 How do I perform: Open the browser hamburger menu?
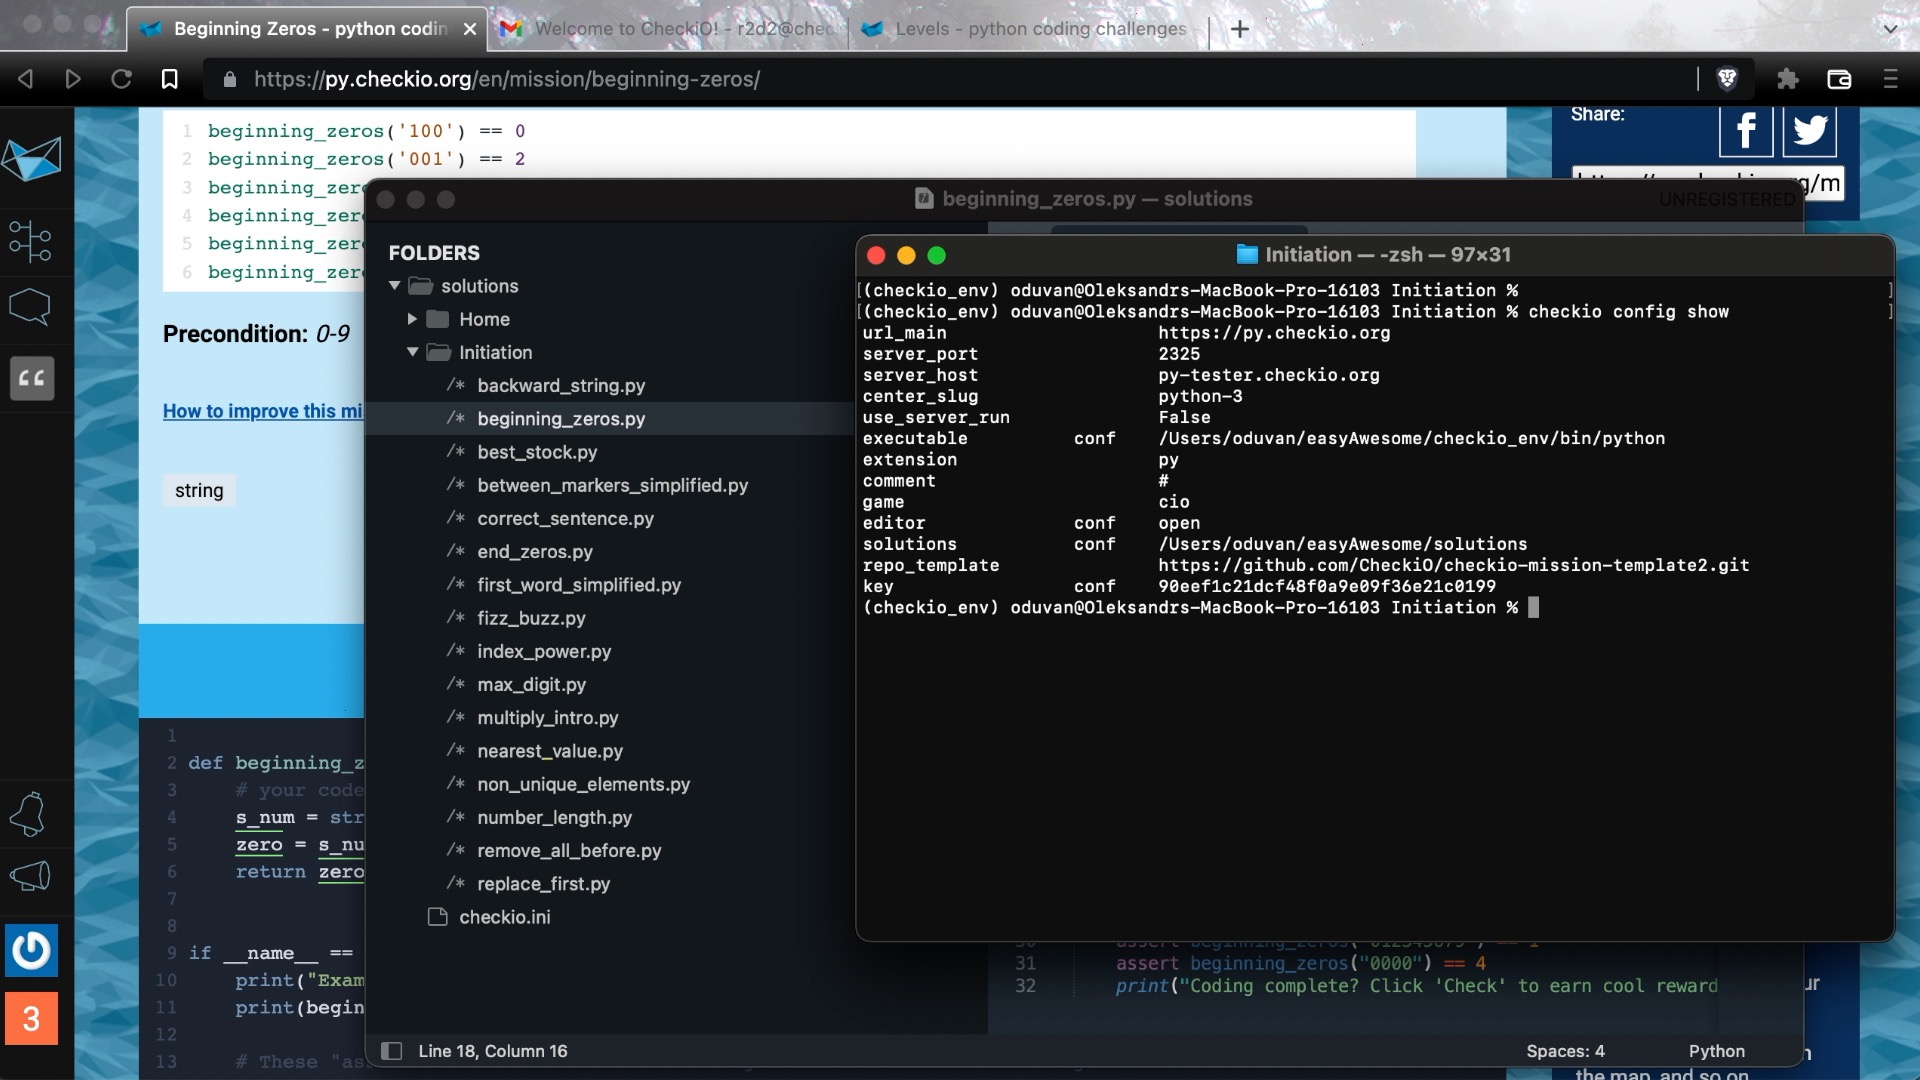[x=1890, y=79]
